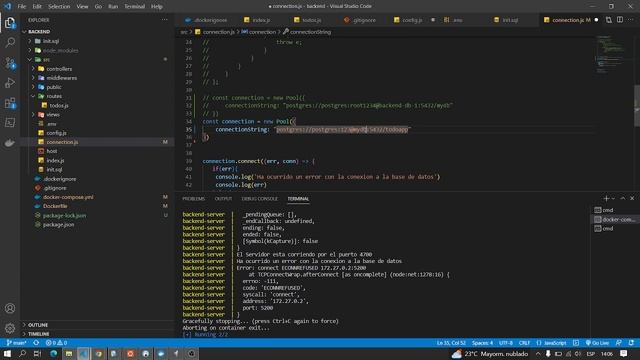Open todos.js under routes folder

click(x=59, y=105)
